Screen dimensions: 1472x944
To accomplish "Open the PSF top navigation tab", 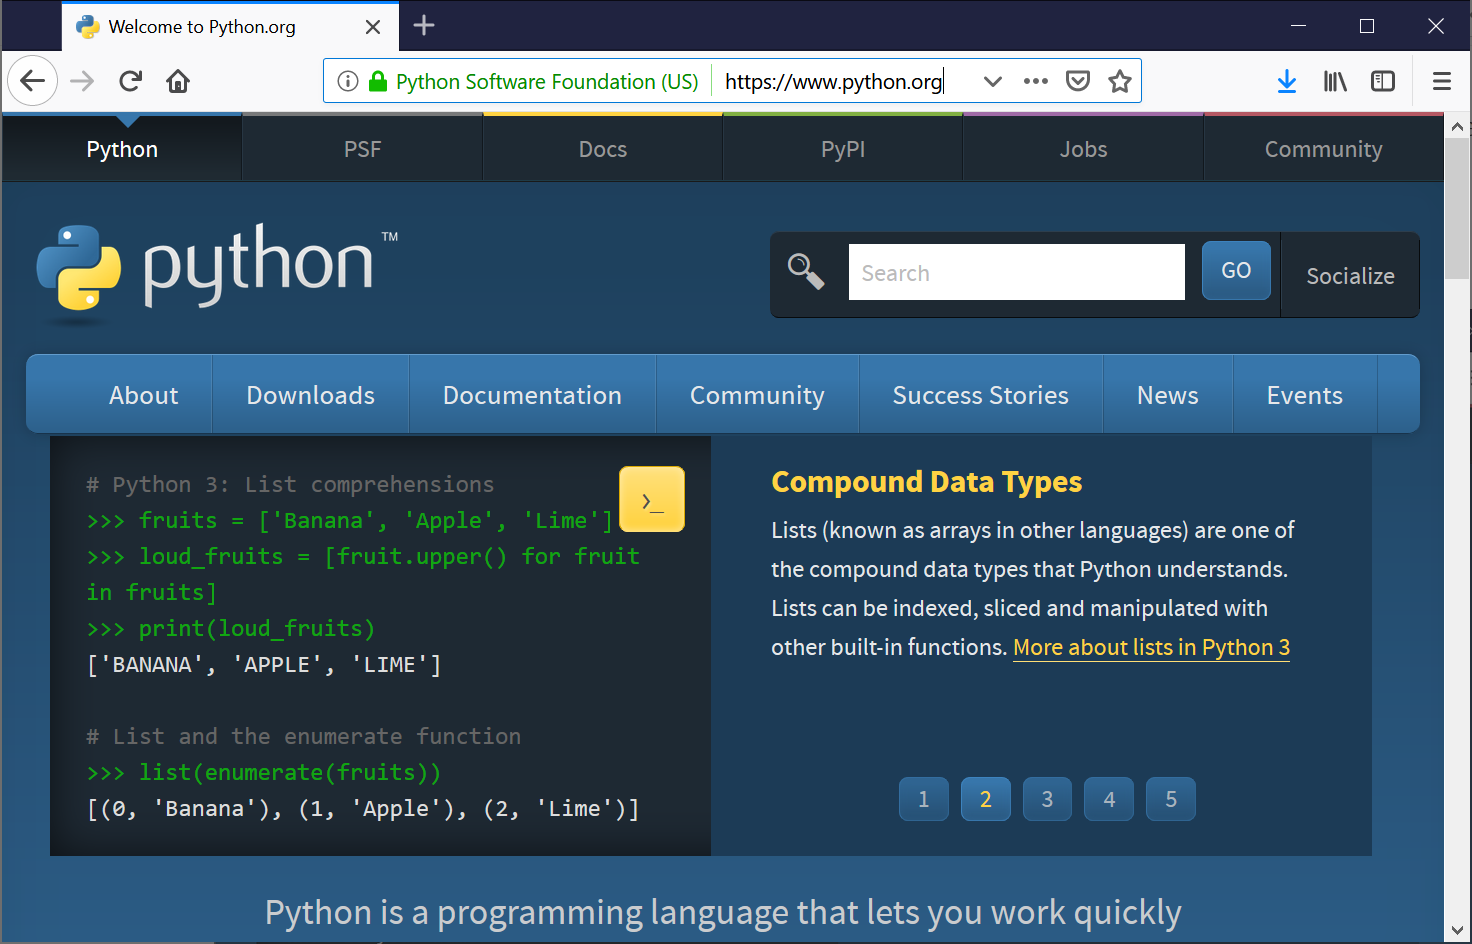I will [362, 149].
